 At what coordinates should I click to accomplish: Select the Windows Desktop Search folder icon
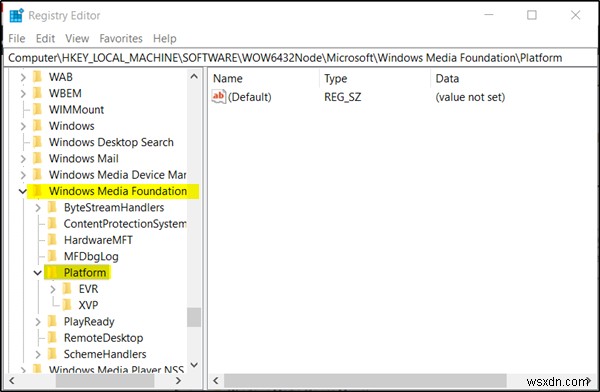38,142
